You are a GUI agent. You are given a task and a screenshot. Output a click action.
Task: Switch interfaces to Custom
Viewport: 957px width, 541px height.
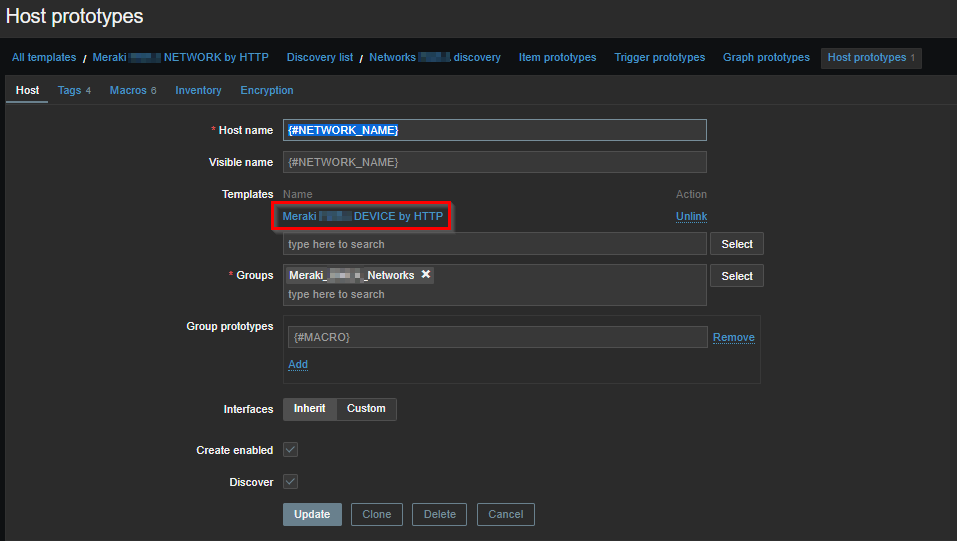(366, 409)
